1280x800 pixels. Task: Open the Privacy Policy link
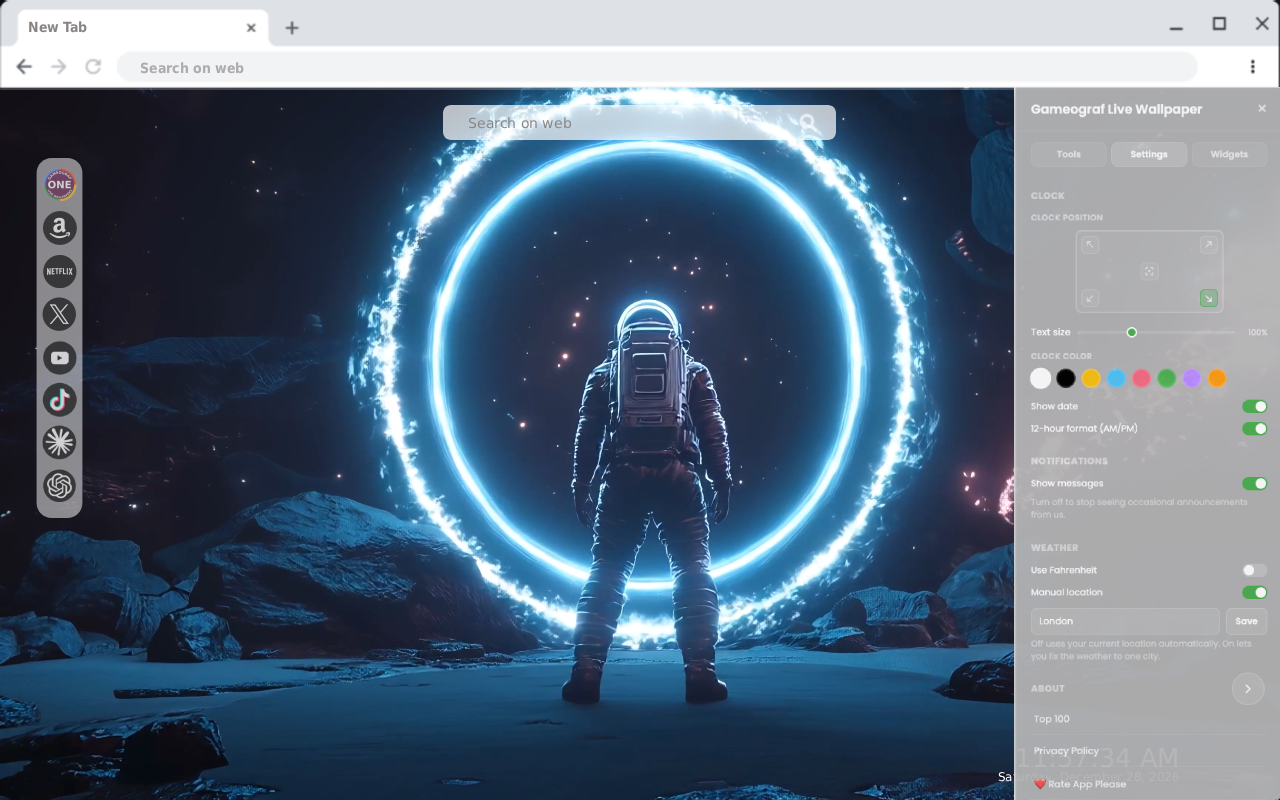pos(1066,751)
